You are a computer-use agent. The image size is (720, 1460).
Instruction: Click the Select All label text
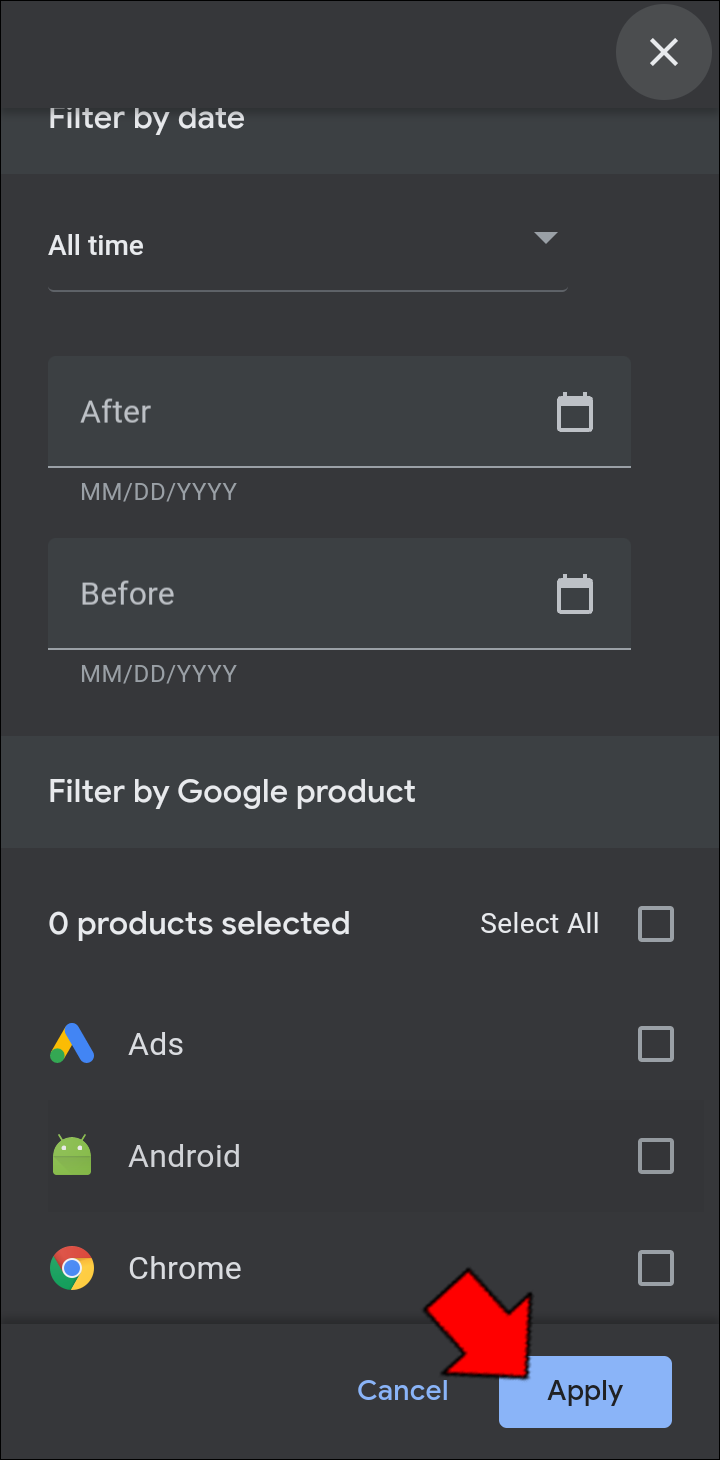(539, 924)
